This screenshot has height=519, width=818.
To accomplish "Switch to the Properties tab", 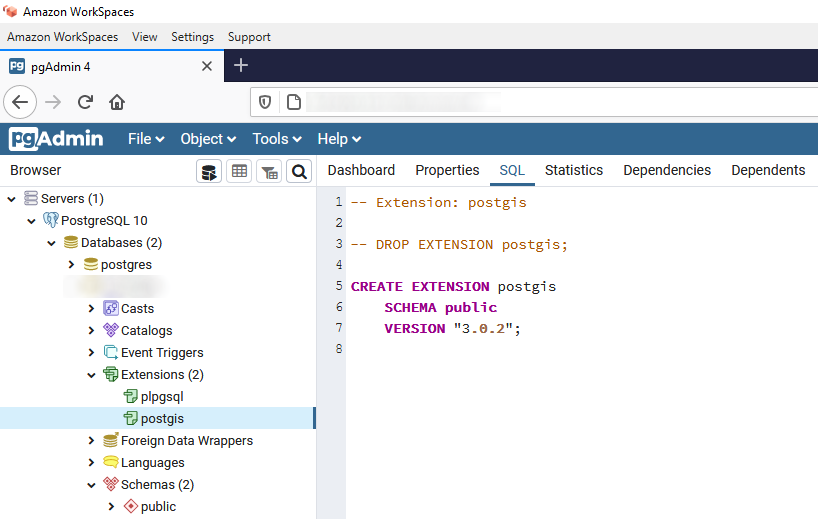I will click(447, 170).
